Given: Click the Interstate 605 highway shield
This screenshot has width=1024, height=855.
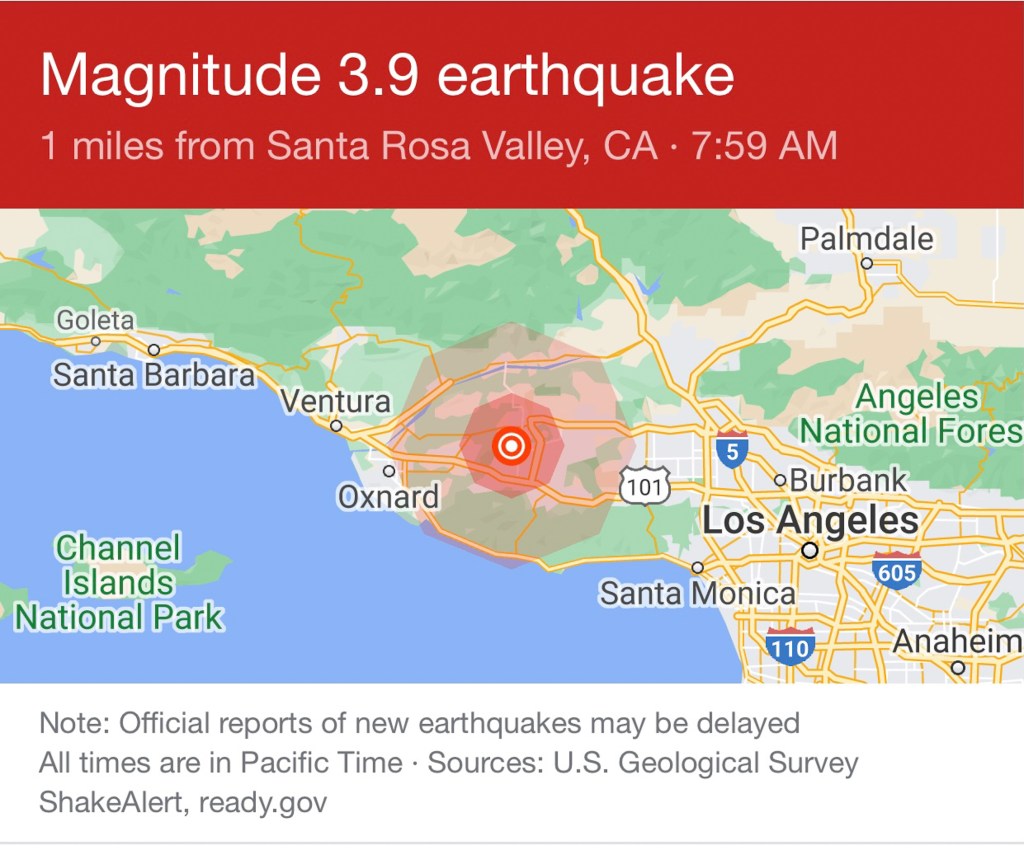Looking at the screenshot, I should click(895, 570).
